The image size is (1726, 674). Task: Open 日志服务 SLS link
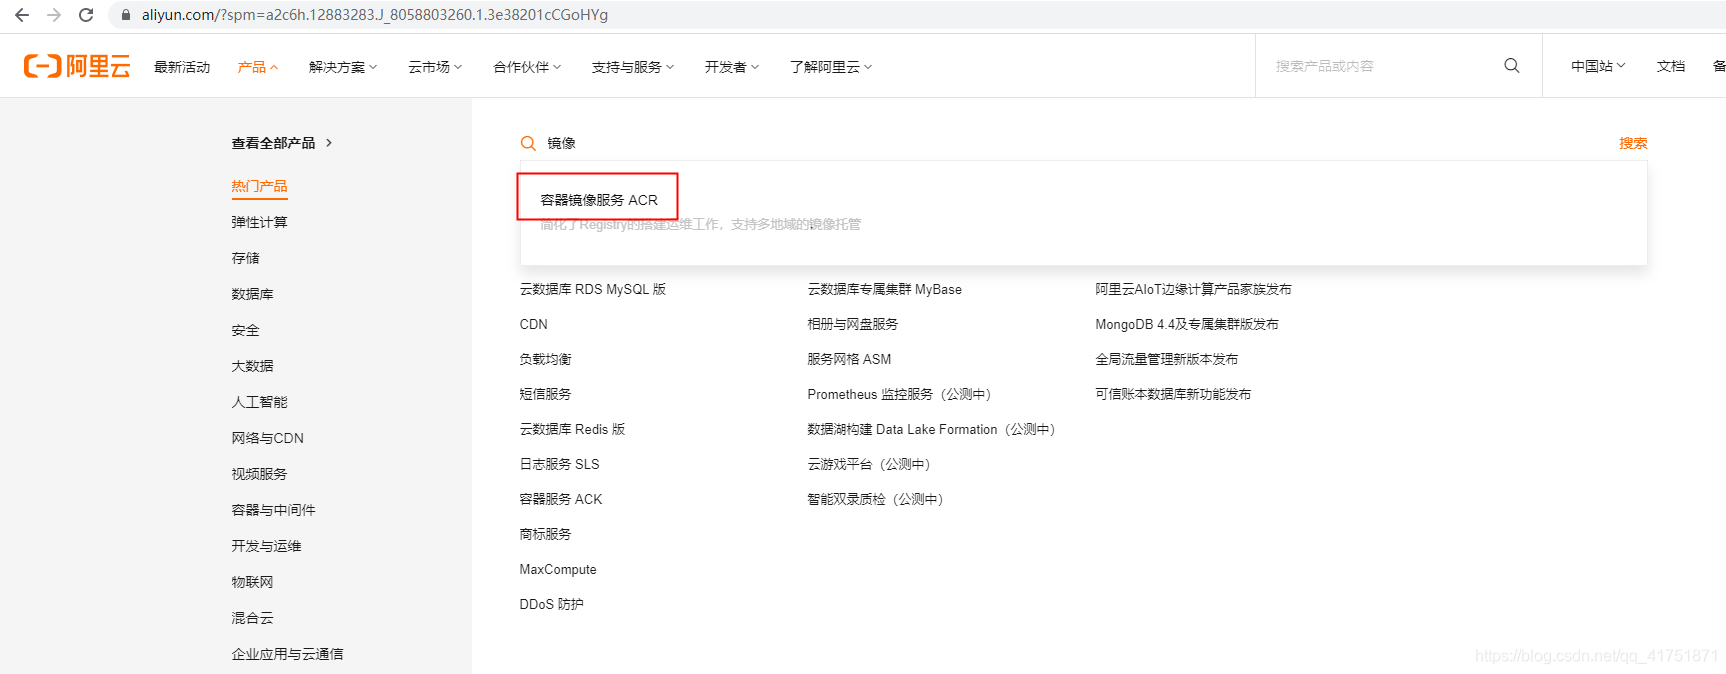coord(559,464)
